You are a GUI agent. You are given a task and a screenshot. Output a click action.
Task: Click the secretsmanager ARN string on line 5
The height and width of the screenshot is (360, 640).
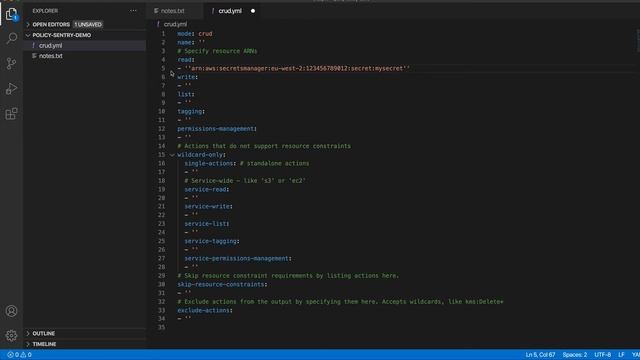pyautogui.click(x=297, y=68)
